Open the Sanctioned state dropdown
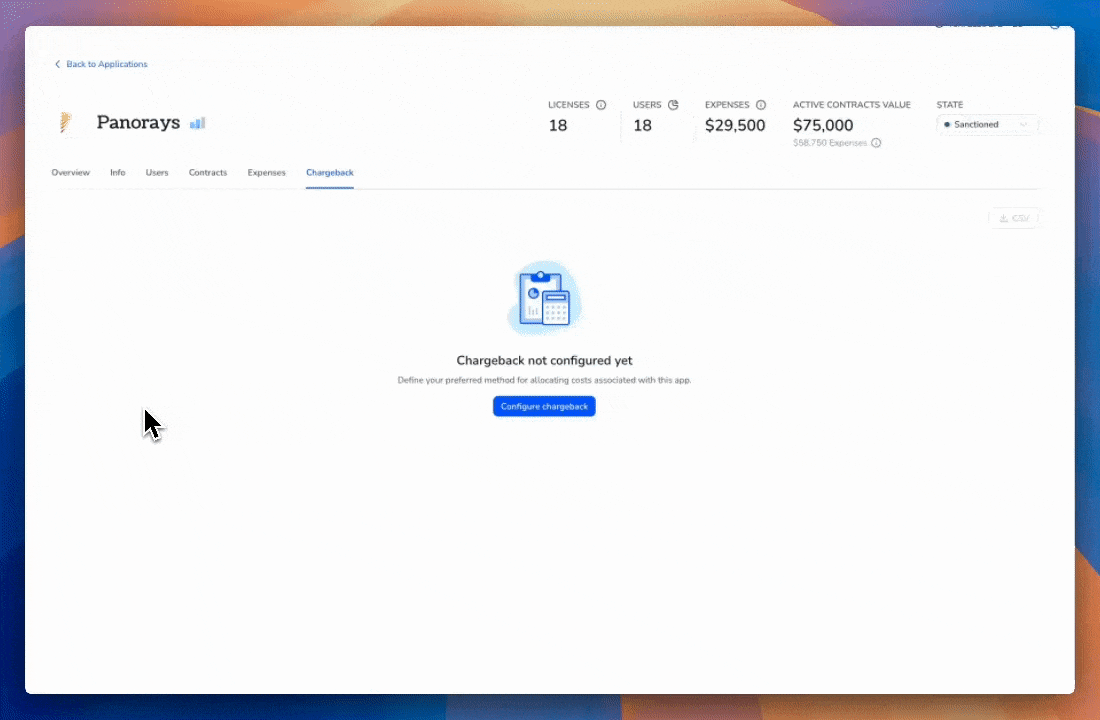1100x720 pixels. pos(986,124)
